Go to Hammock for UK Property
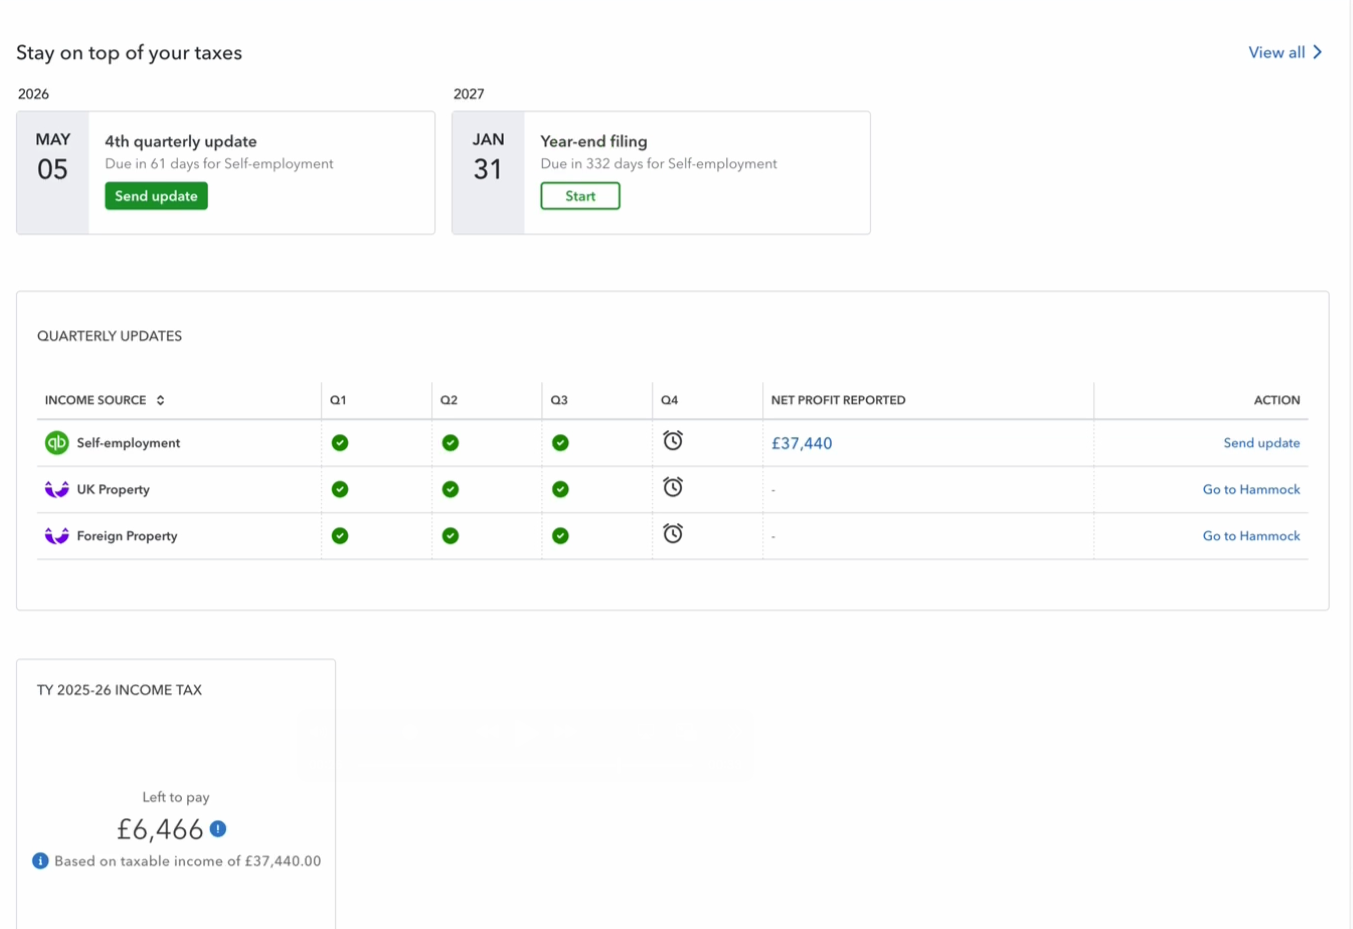Screen dimensions: 1353x929 pos(1251,489)
